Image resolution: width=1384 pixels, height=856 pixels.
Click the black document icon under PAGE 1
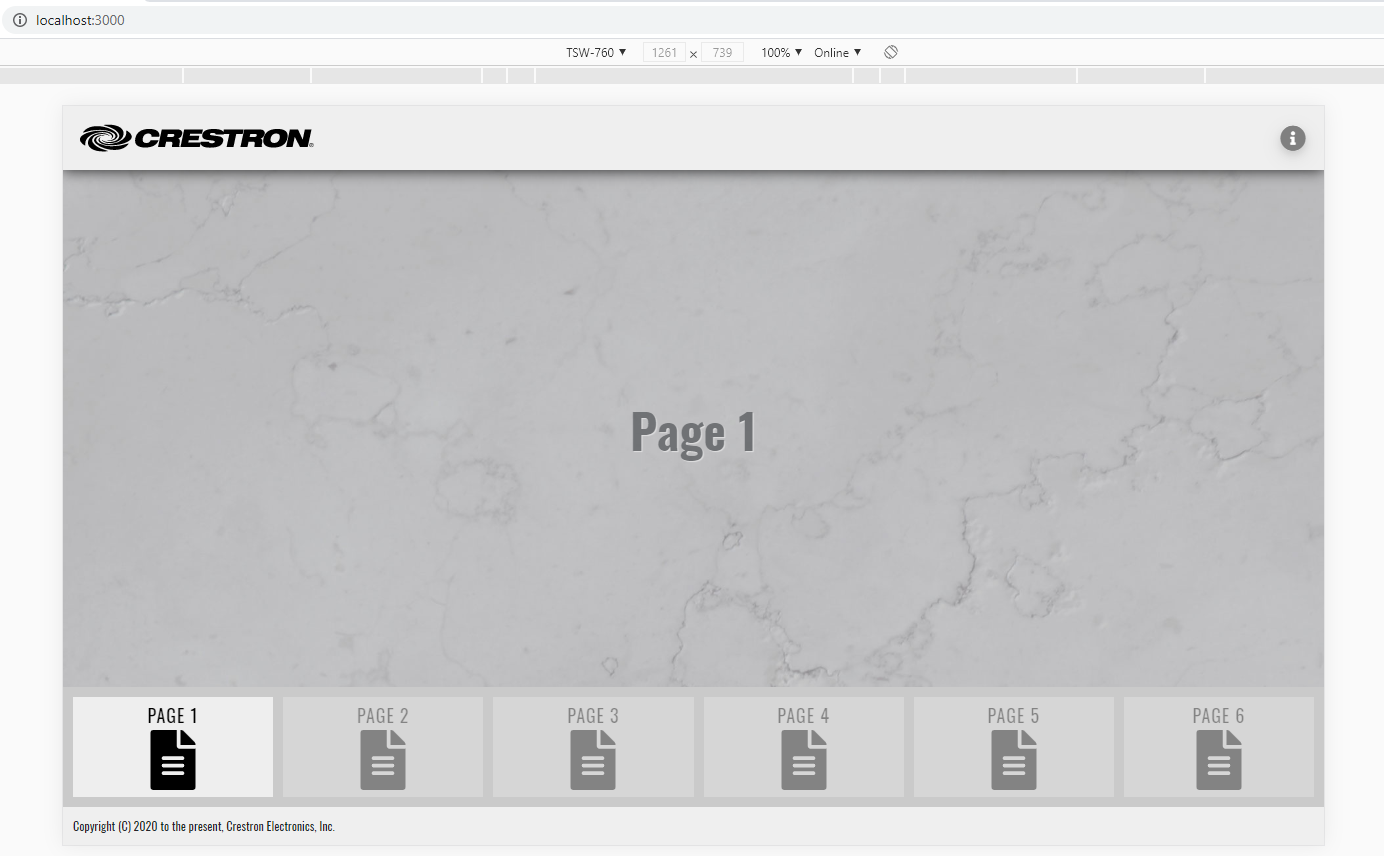(x=173, y=760)
